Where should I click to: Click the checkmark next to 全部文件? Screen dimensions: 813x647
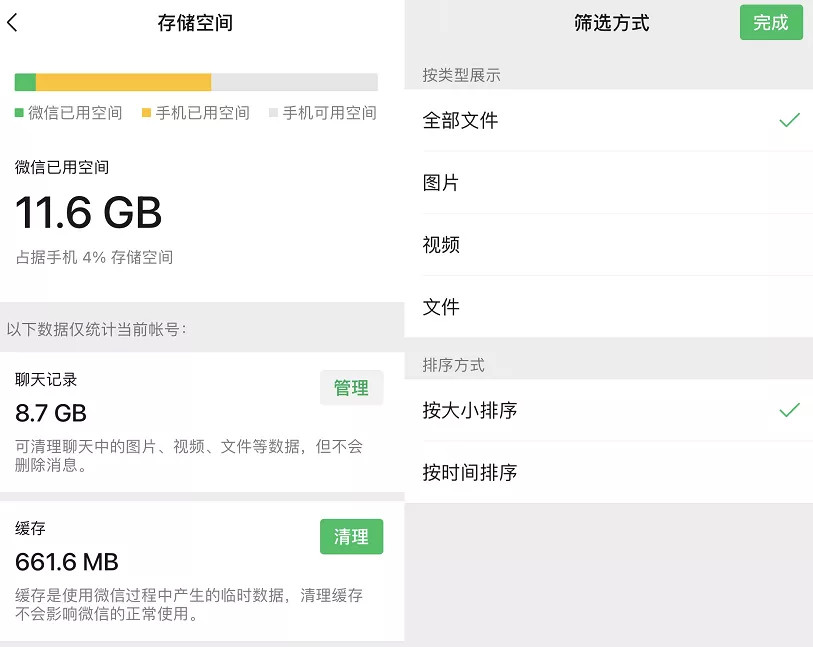click(790, 120)
